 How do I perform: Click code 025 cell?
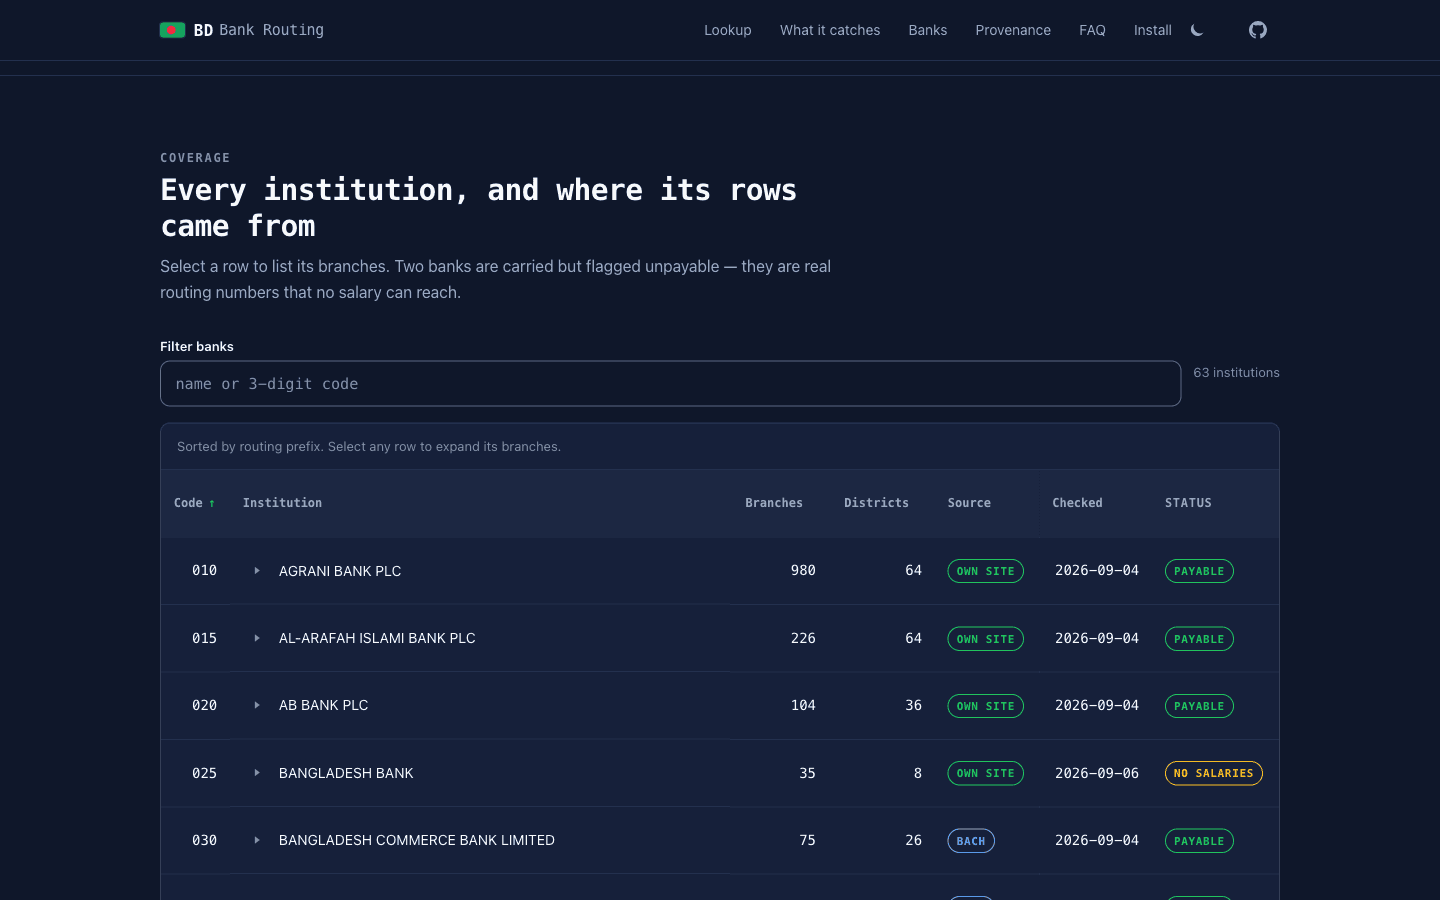(204, 773)
